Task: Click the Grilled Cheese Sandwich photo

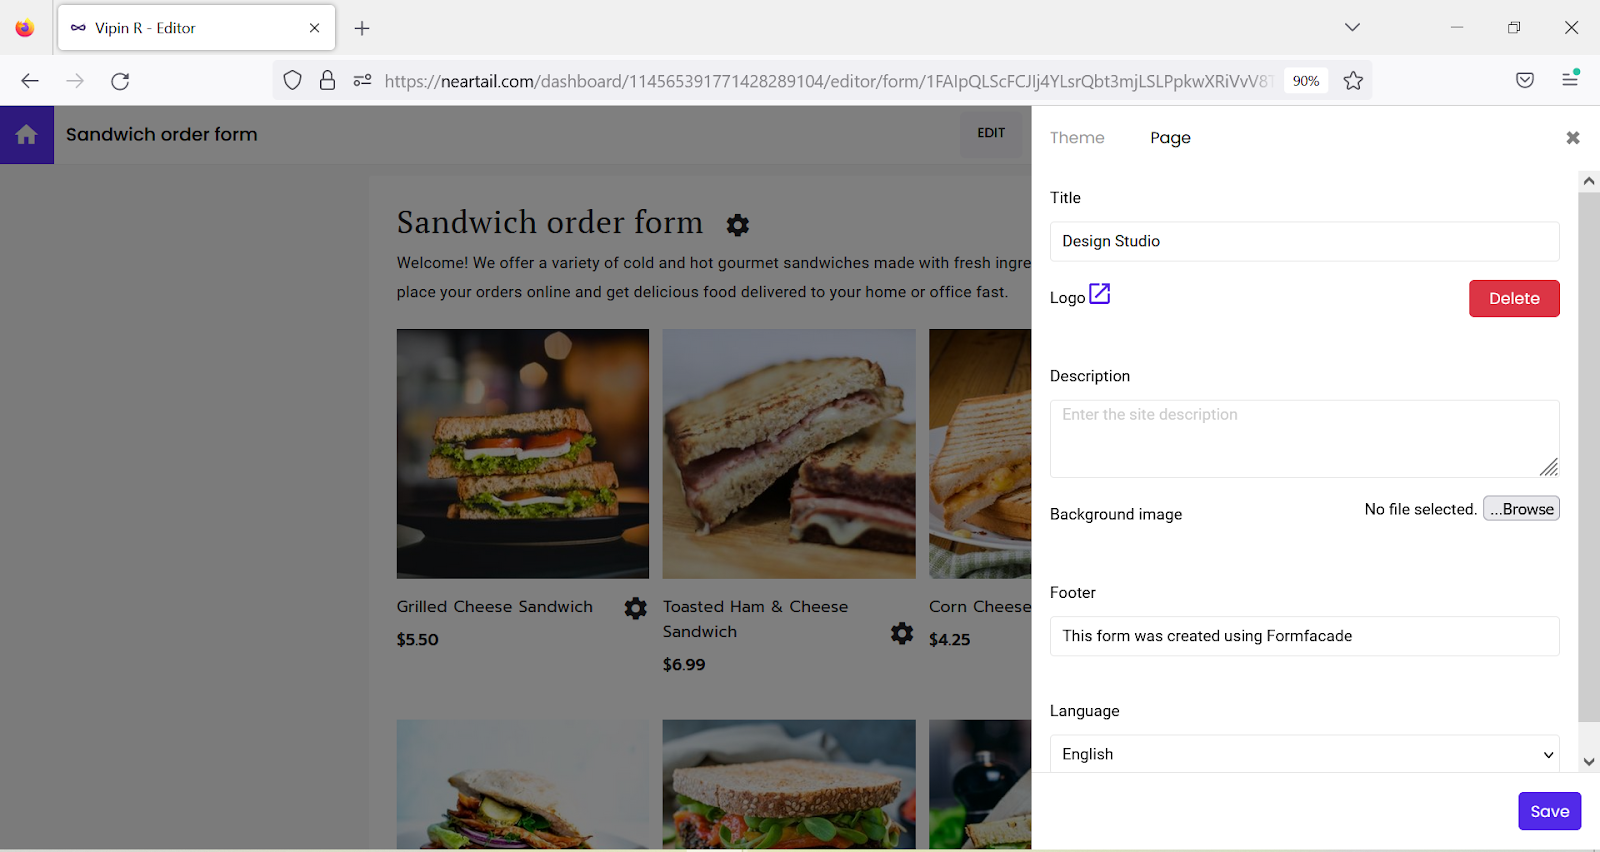Action: (522, 453)
